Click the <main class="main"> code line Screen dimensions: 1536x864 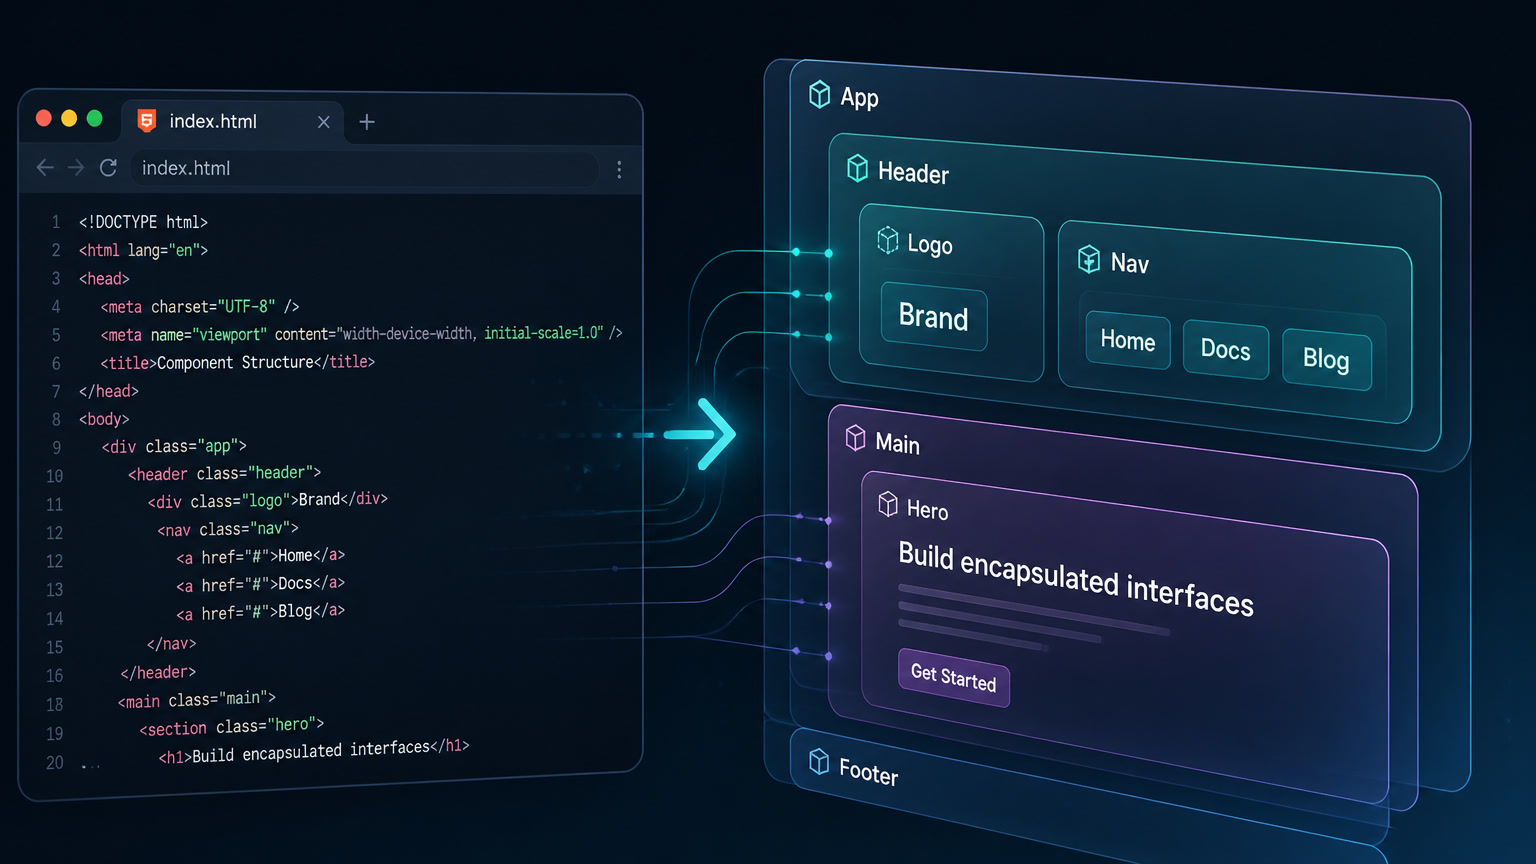click(x=197, y=700)
